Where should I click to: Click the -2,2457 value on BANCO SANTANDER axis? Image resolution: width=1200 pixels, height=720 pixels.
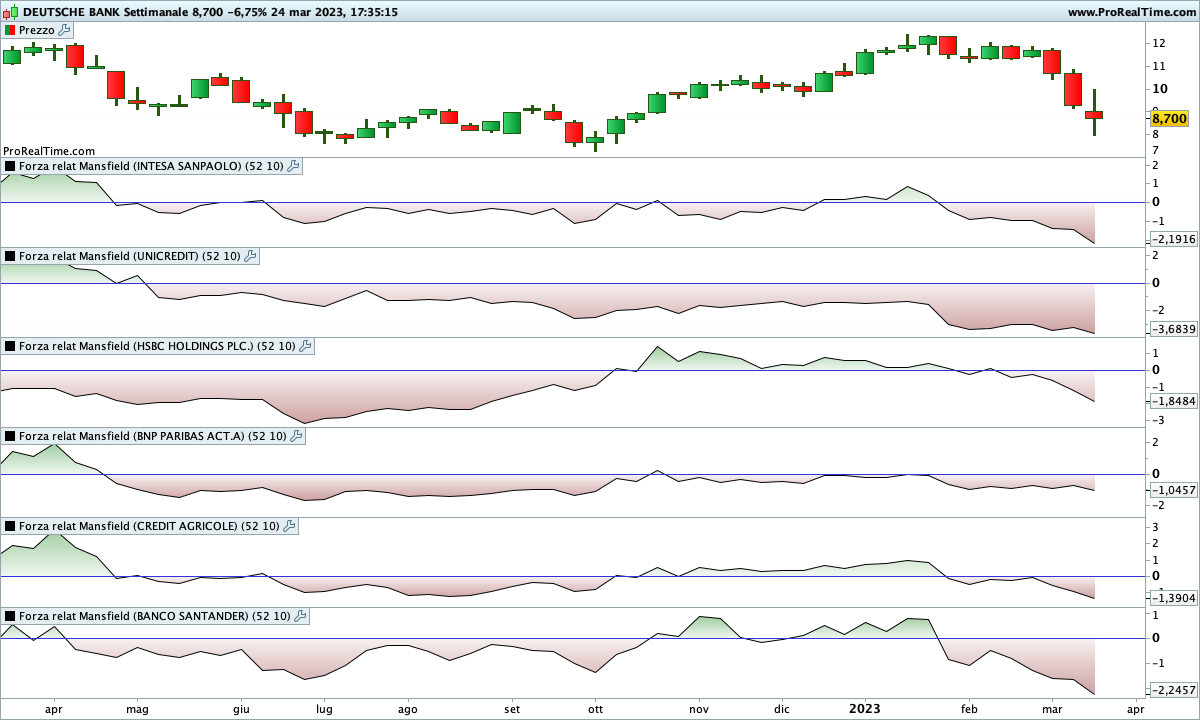tap(1173, 690)
